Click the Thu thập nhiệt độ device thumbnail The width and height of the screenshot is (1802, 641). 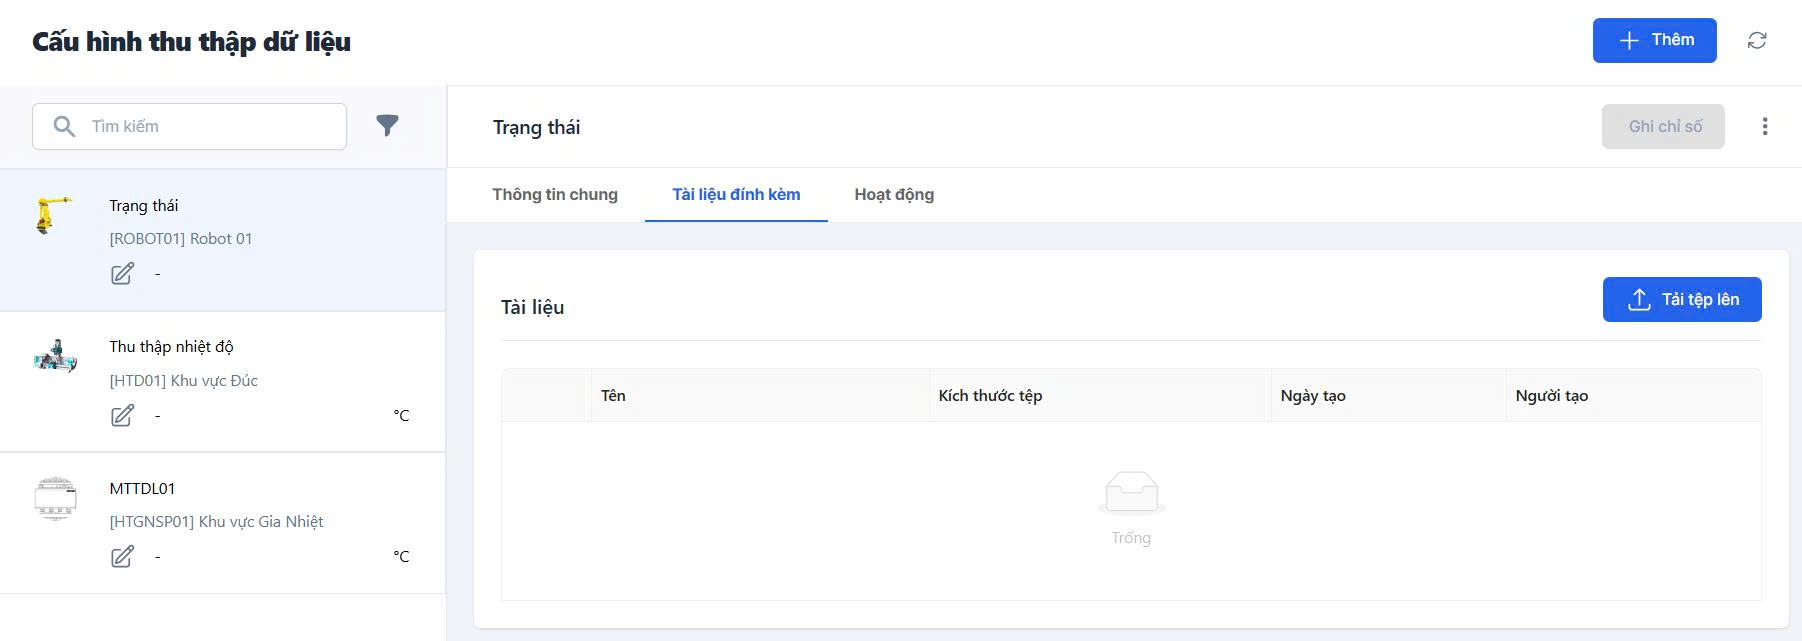(55, 356)
